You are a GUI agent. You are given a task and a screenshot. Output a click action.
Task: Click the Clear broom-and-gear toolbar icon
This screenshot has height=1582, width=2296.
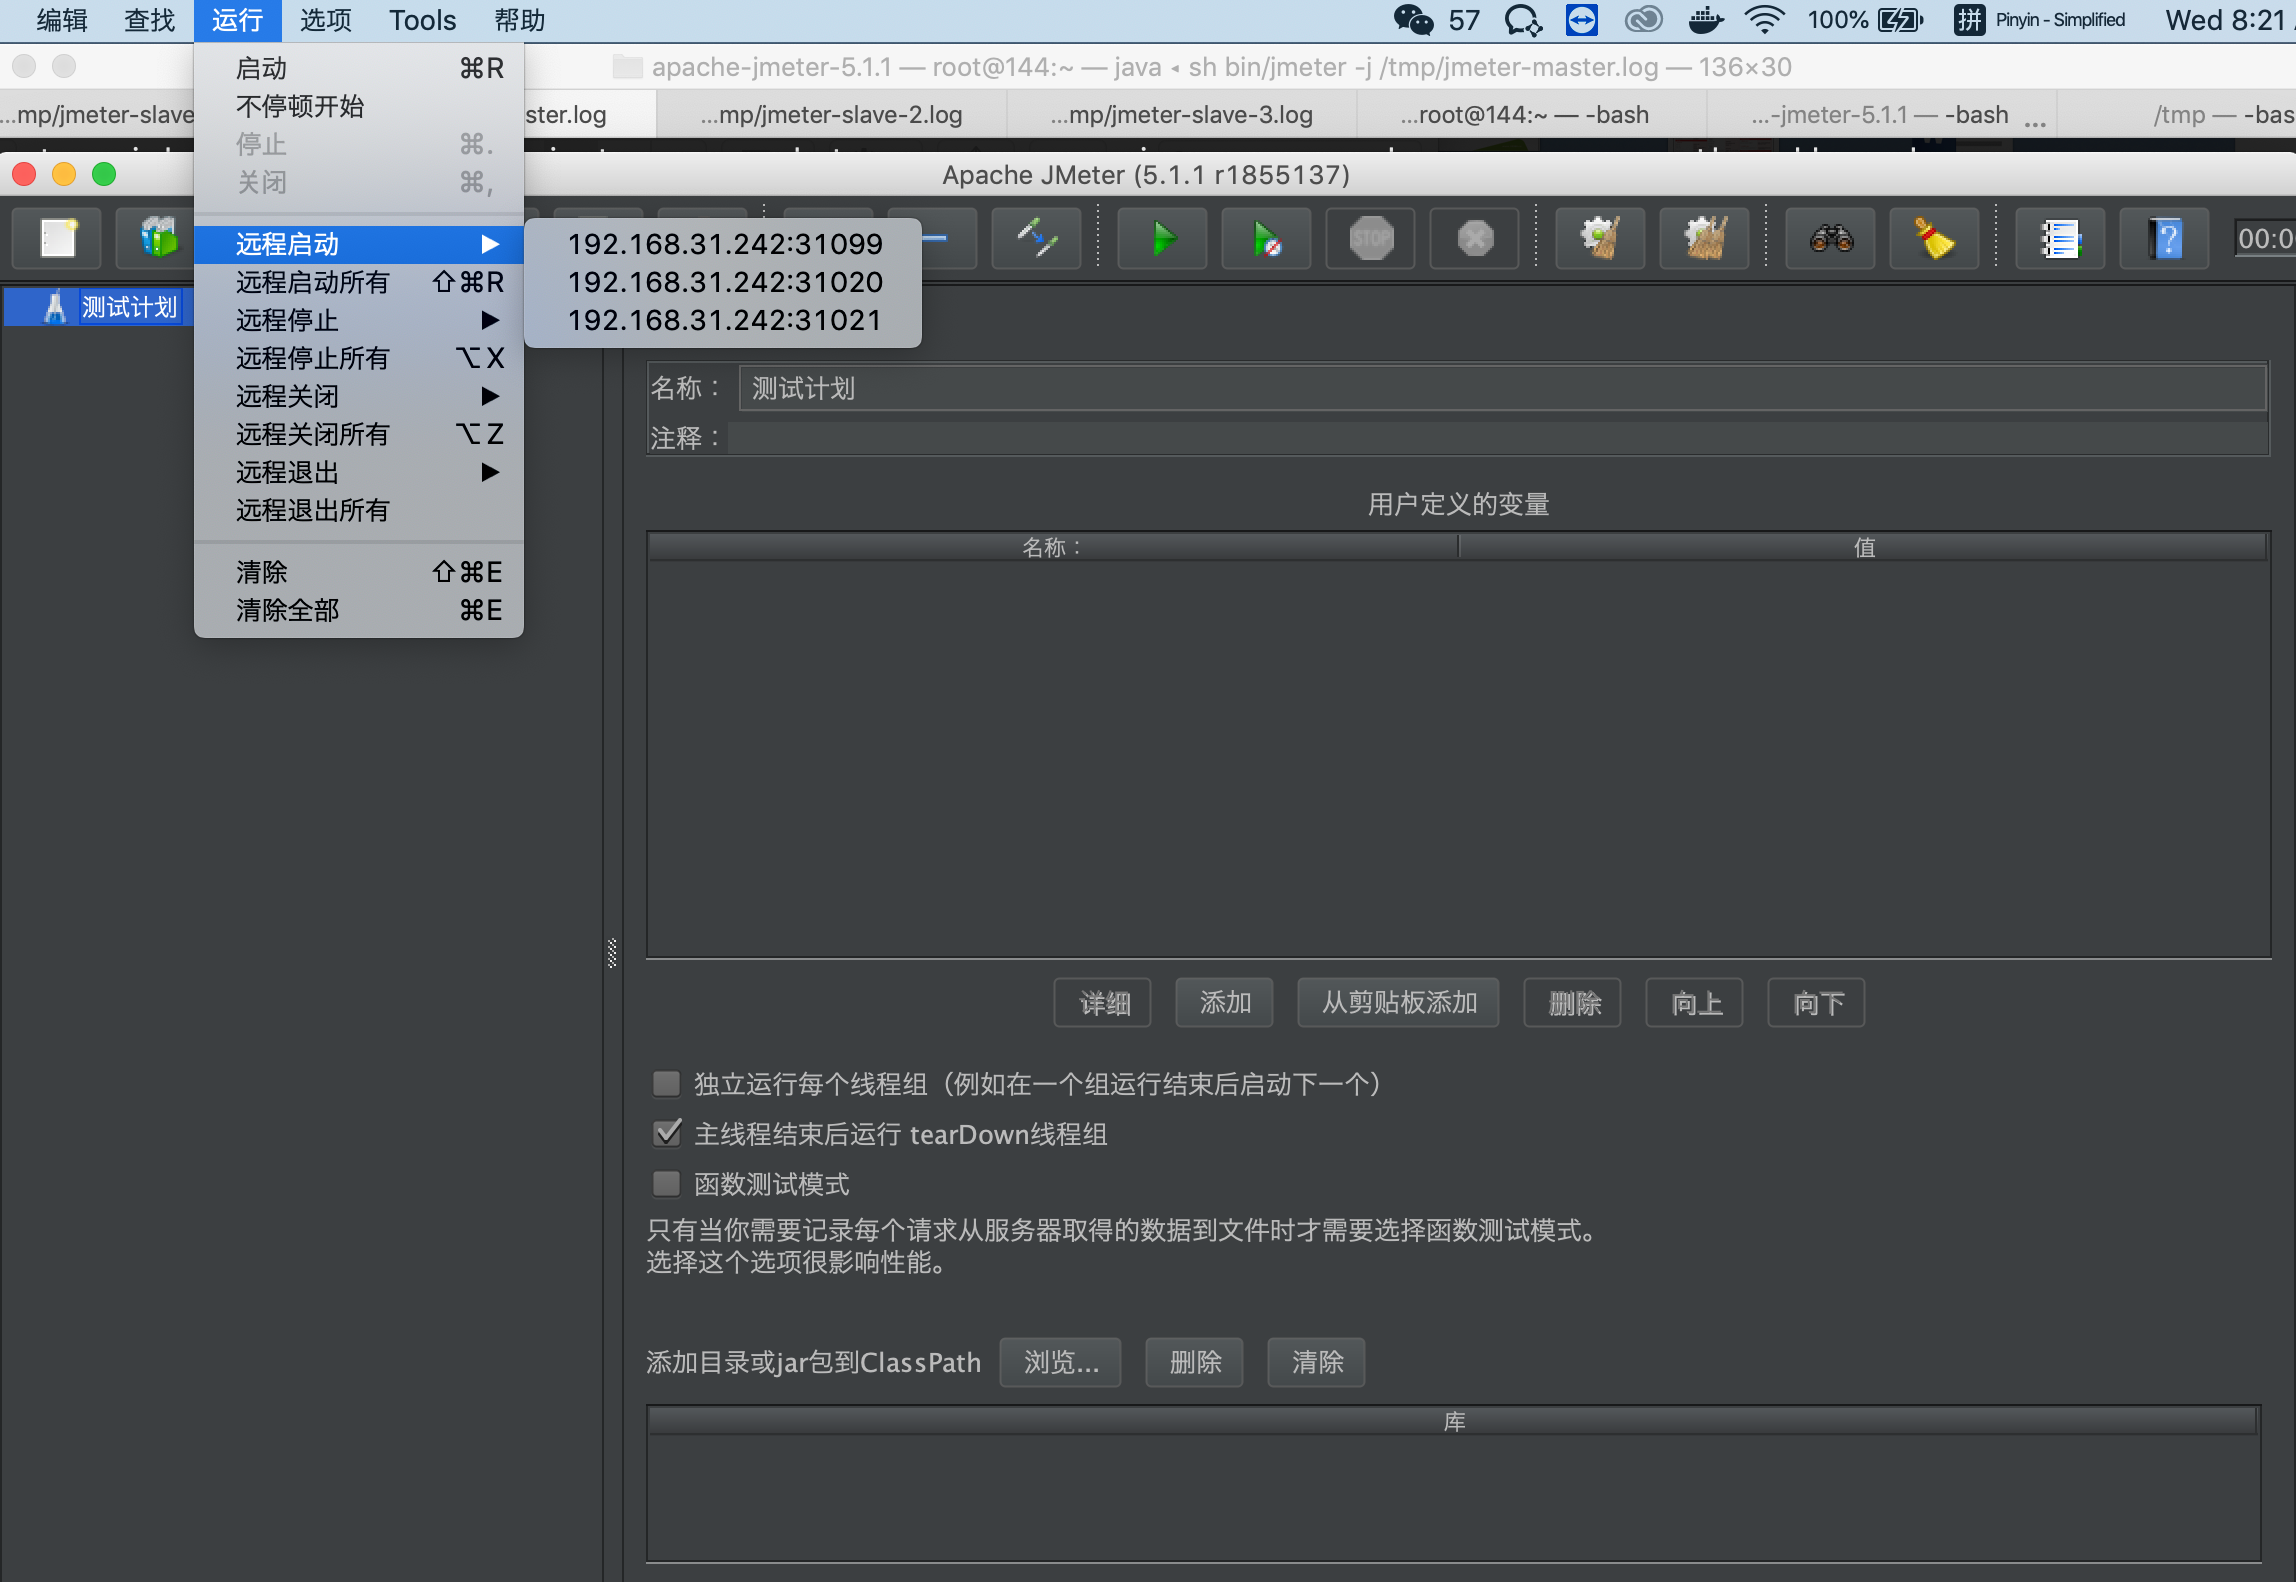click(1599, 239)
